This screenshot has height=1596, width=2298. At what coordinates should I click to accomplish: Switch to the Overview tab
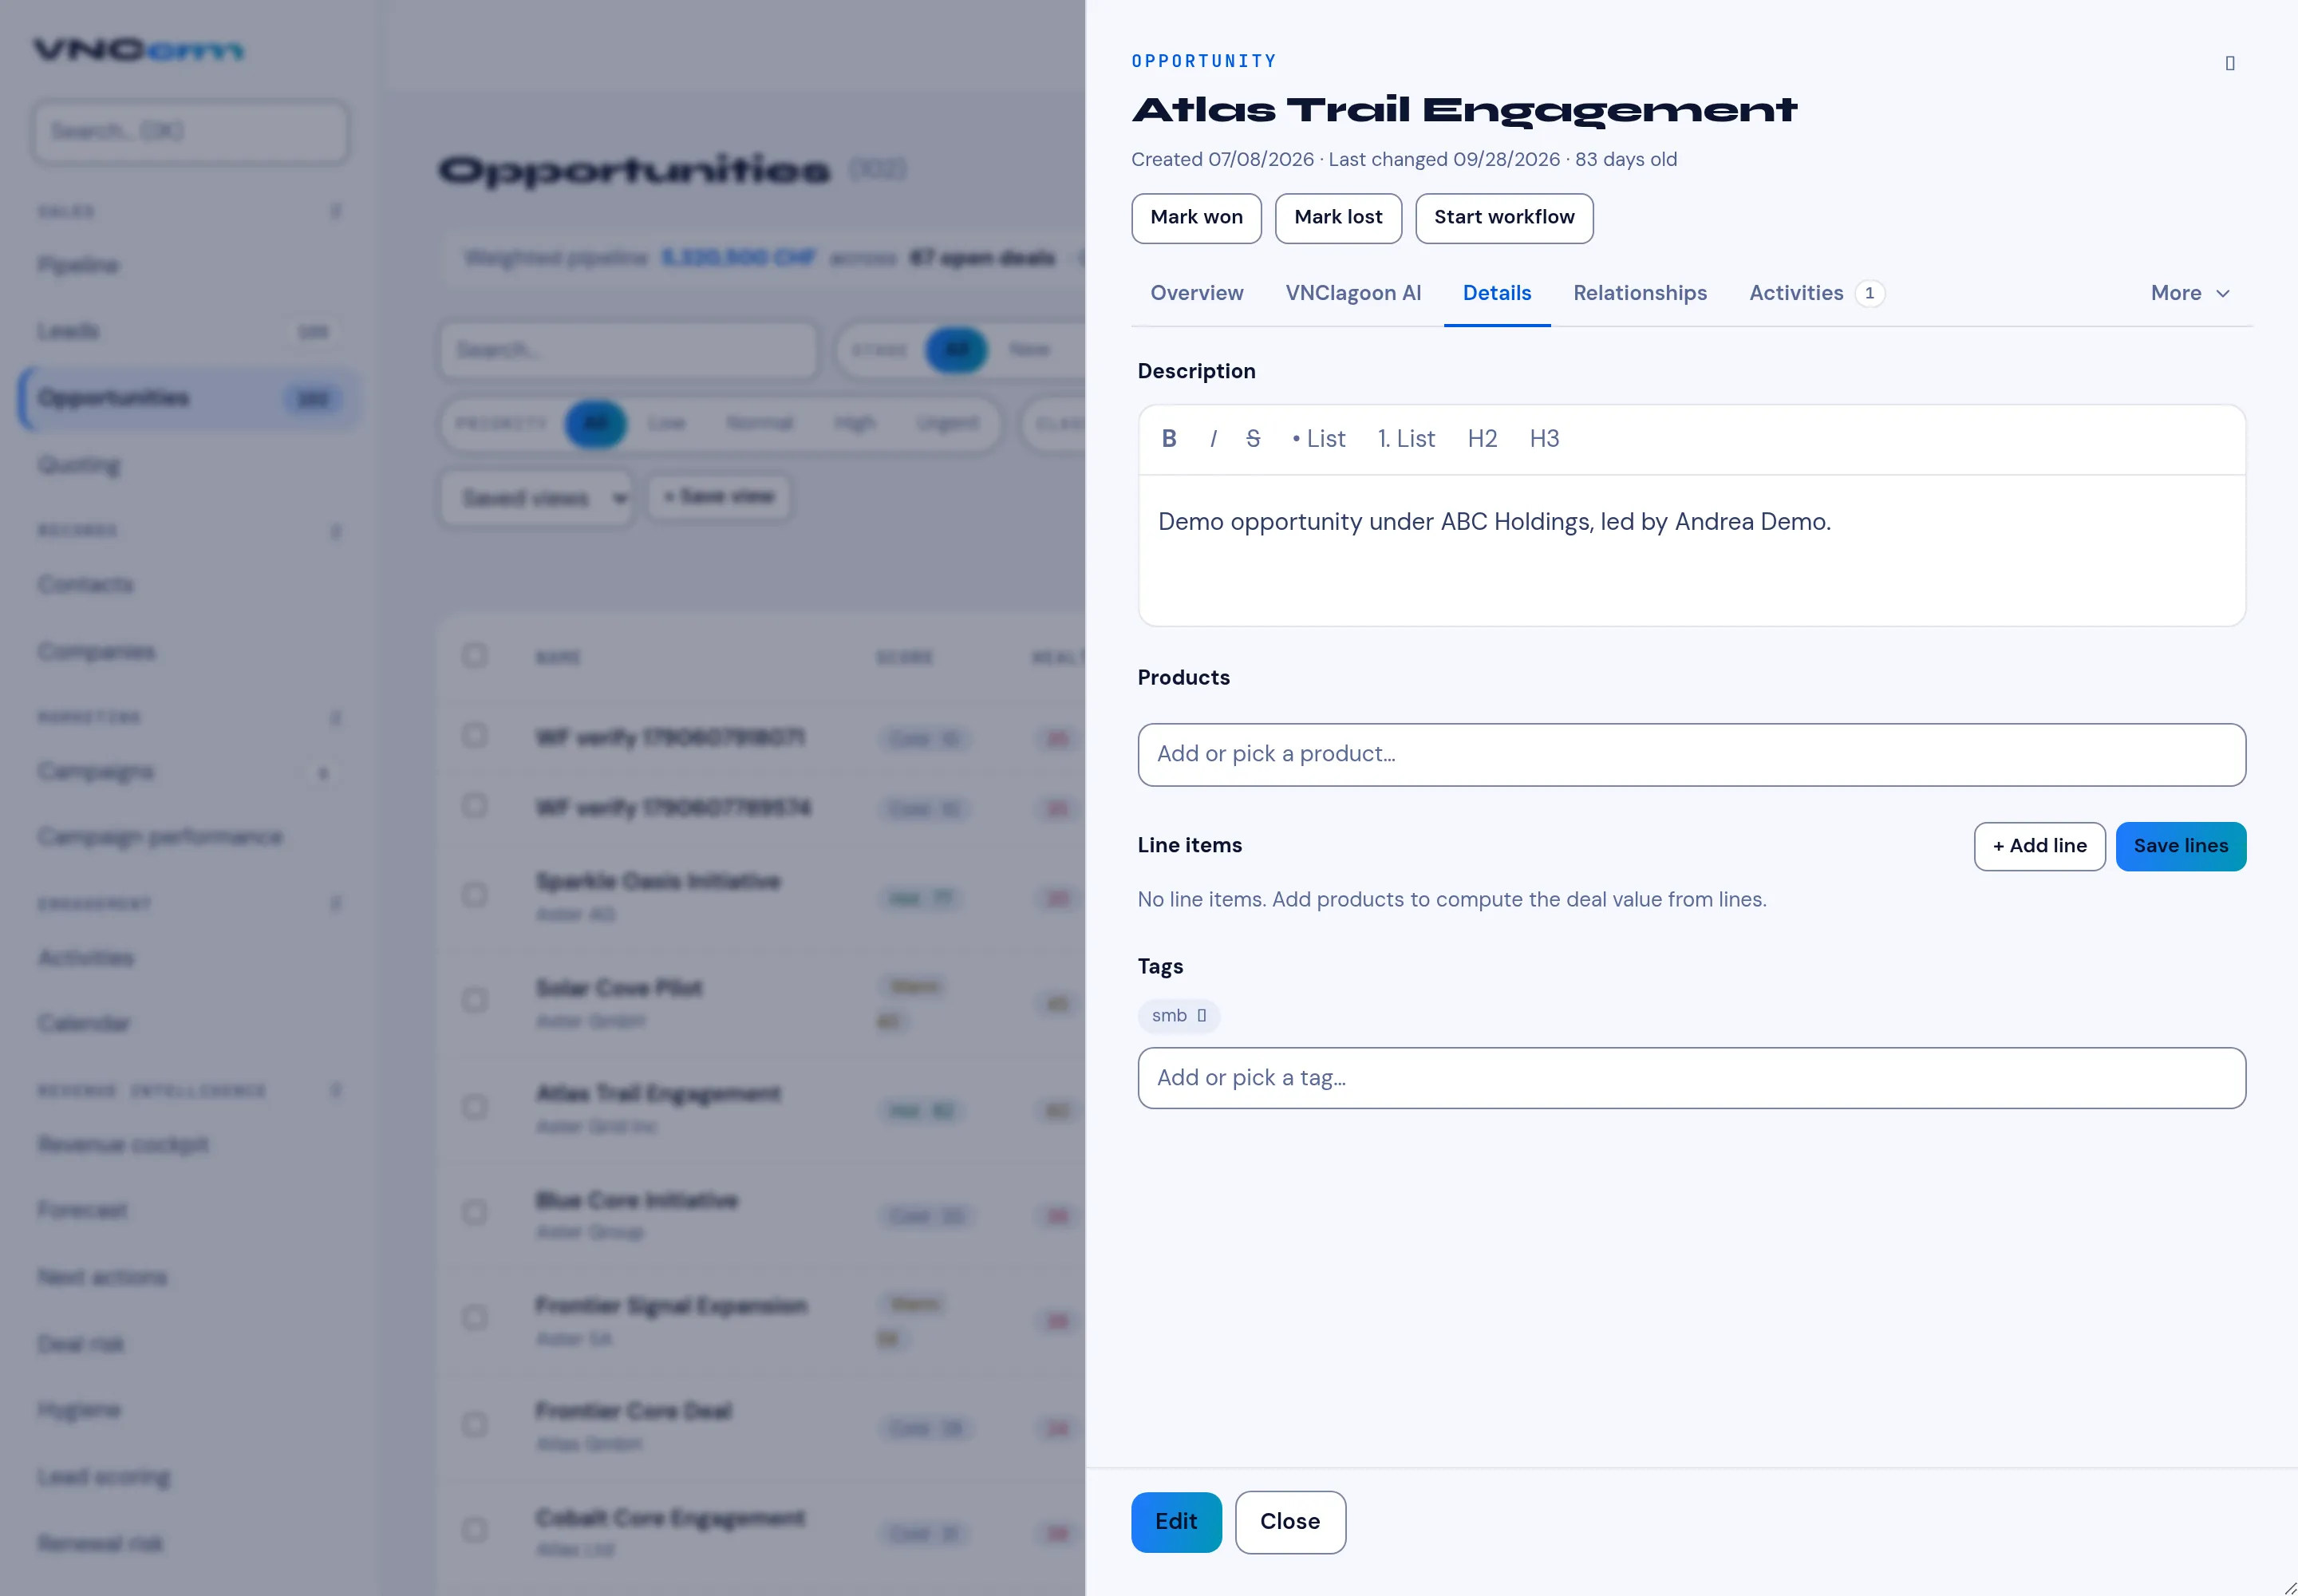[x=1196, y=293]
